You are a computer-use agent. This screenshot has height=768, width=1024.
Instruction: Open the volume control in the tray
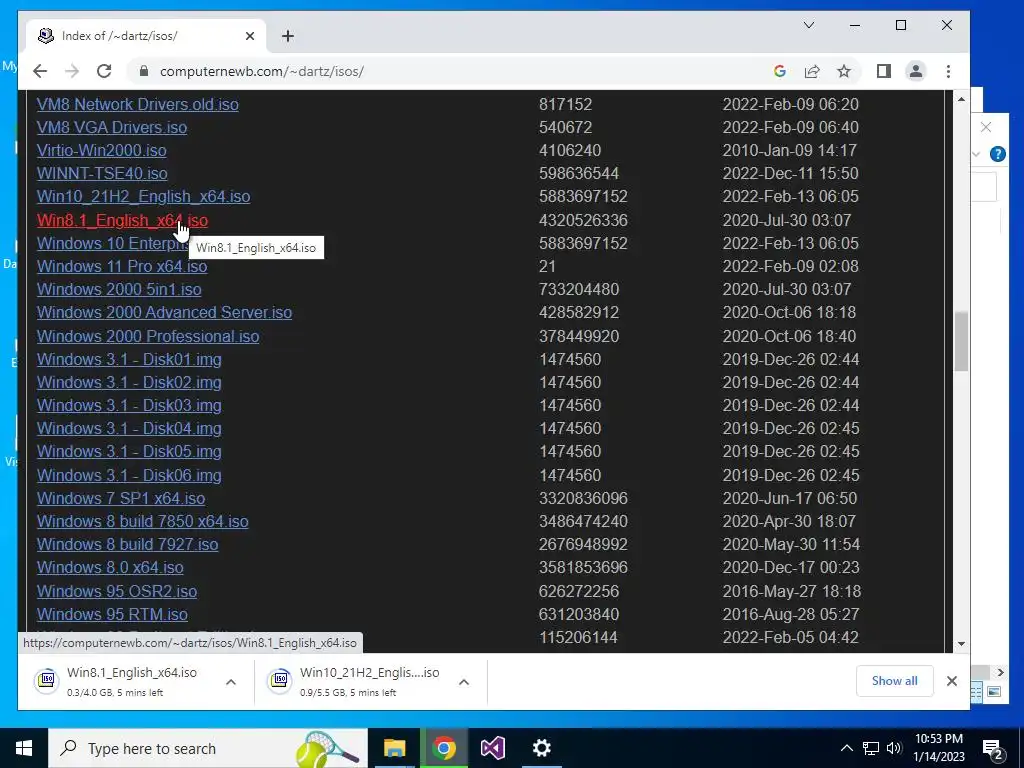tap(893, 748)
